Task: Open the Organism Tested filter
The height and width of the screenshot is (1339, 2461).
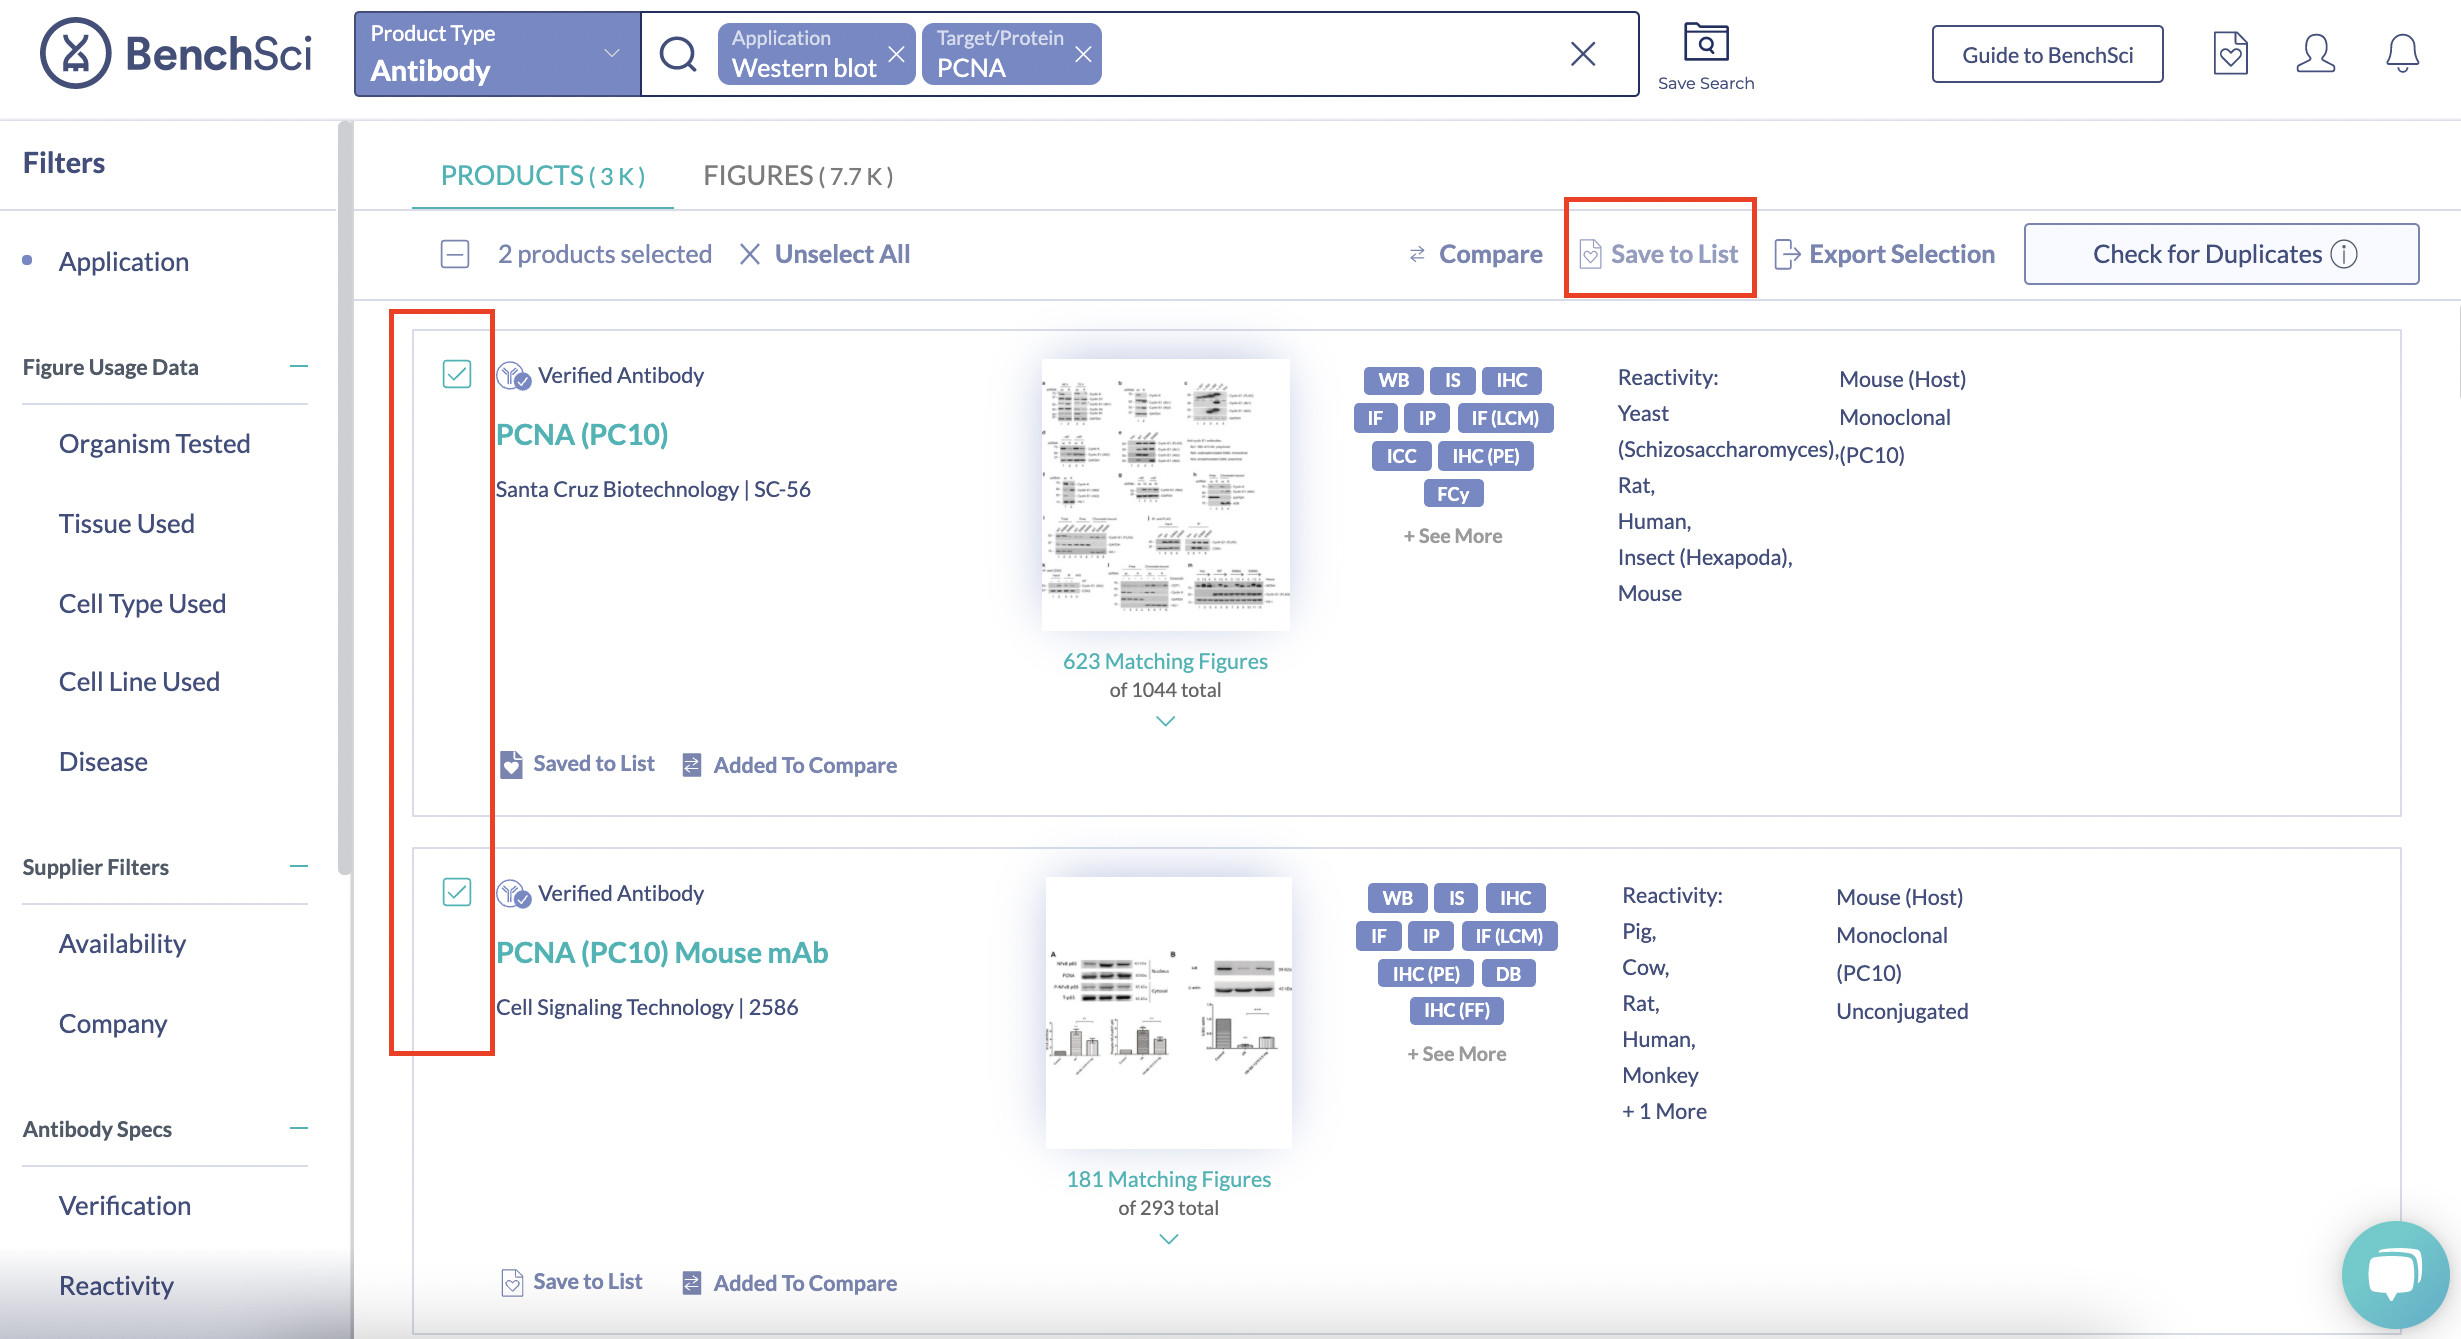Action: [x=154, y=443]
